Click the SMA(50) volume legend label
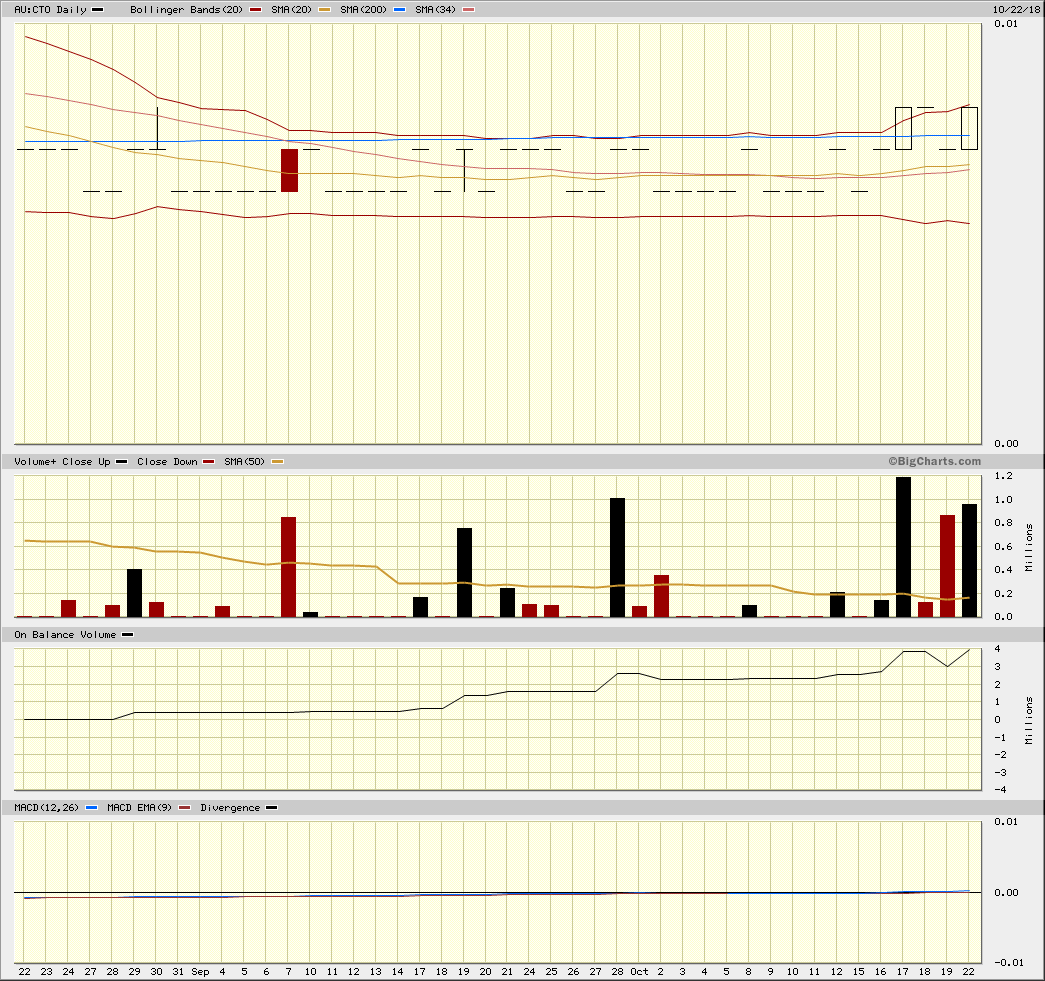Image resolution: width=1045 pixels, height=981 pixels. tap(245, 462)
